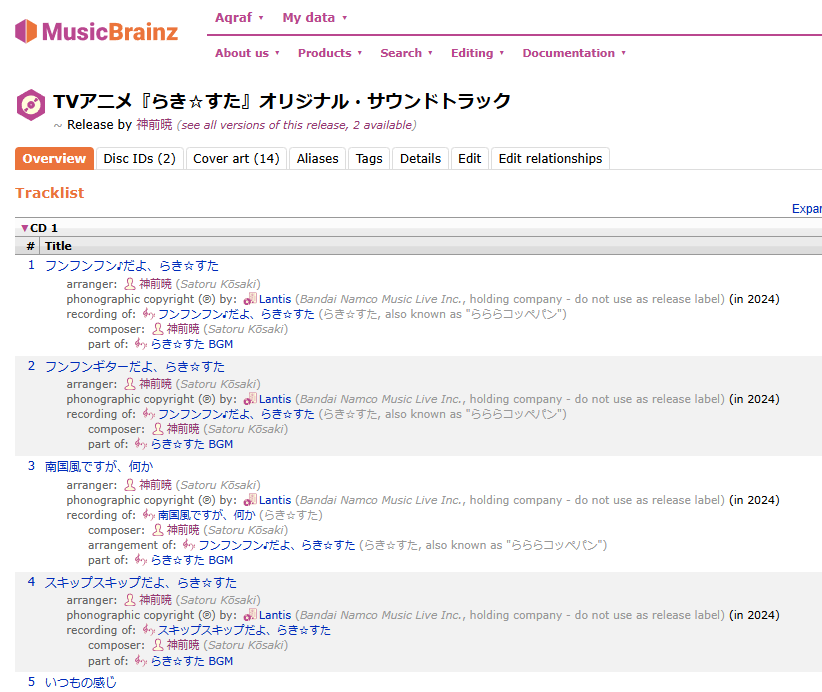Viewport: 822px width, 692px height.
Task: Click 'recording of' work icon in track 4
Action: pos(149,630)
